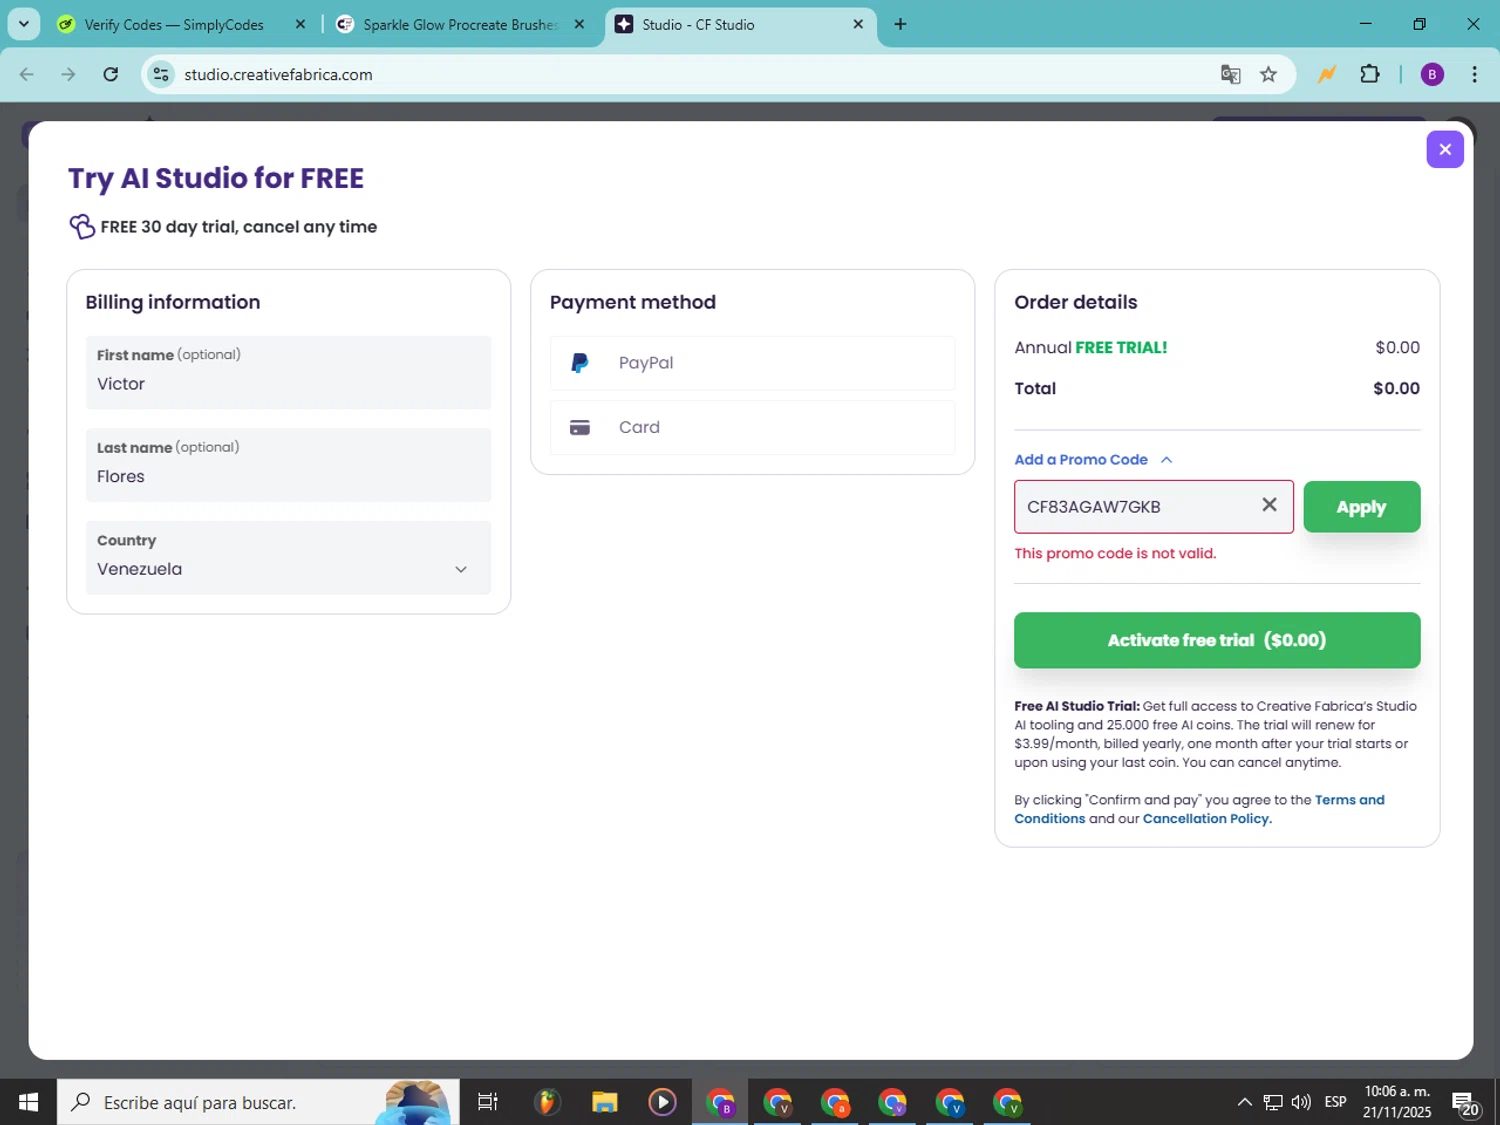1500x1125 pixels.
Task: Open the media player taskbar icon
Action: [x=662, y=1102]
